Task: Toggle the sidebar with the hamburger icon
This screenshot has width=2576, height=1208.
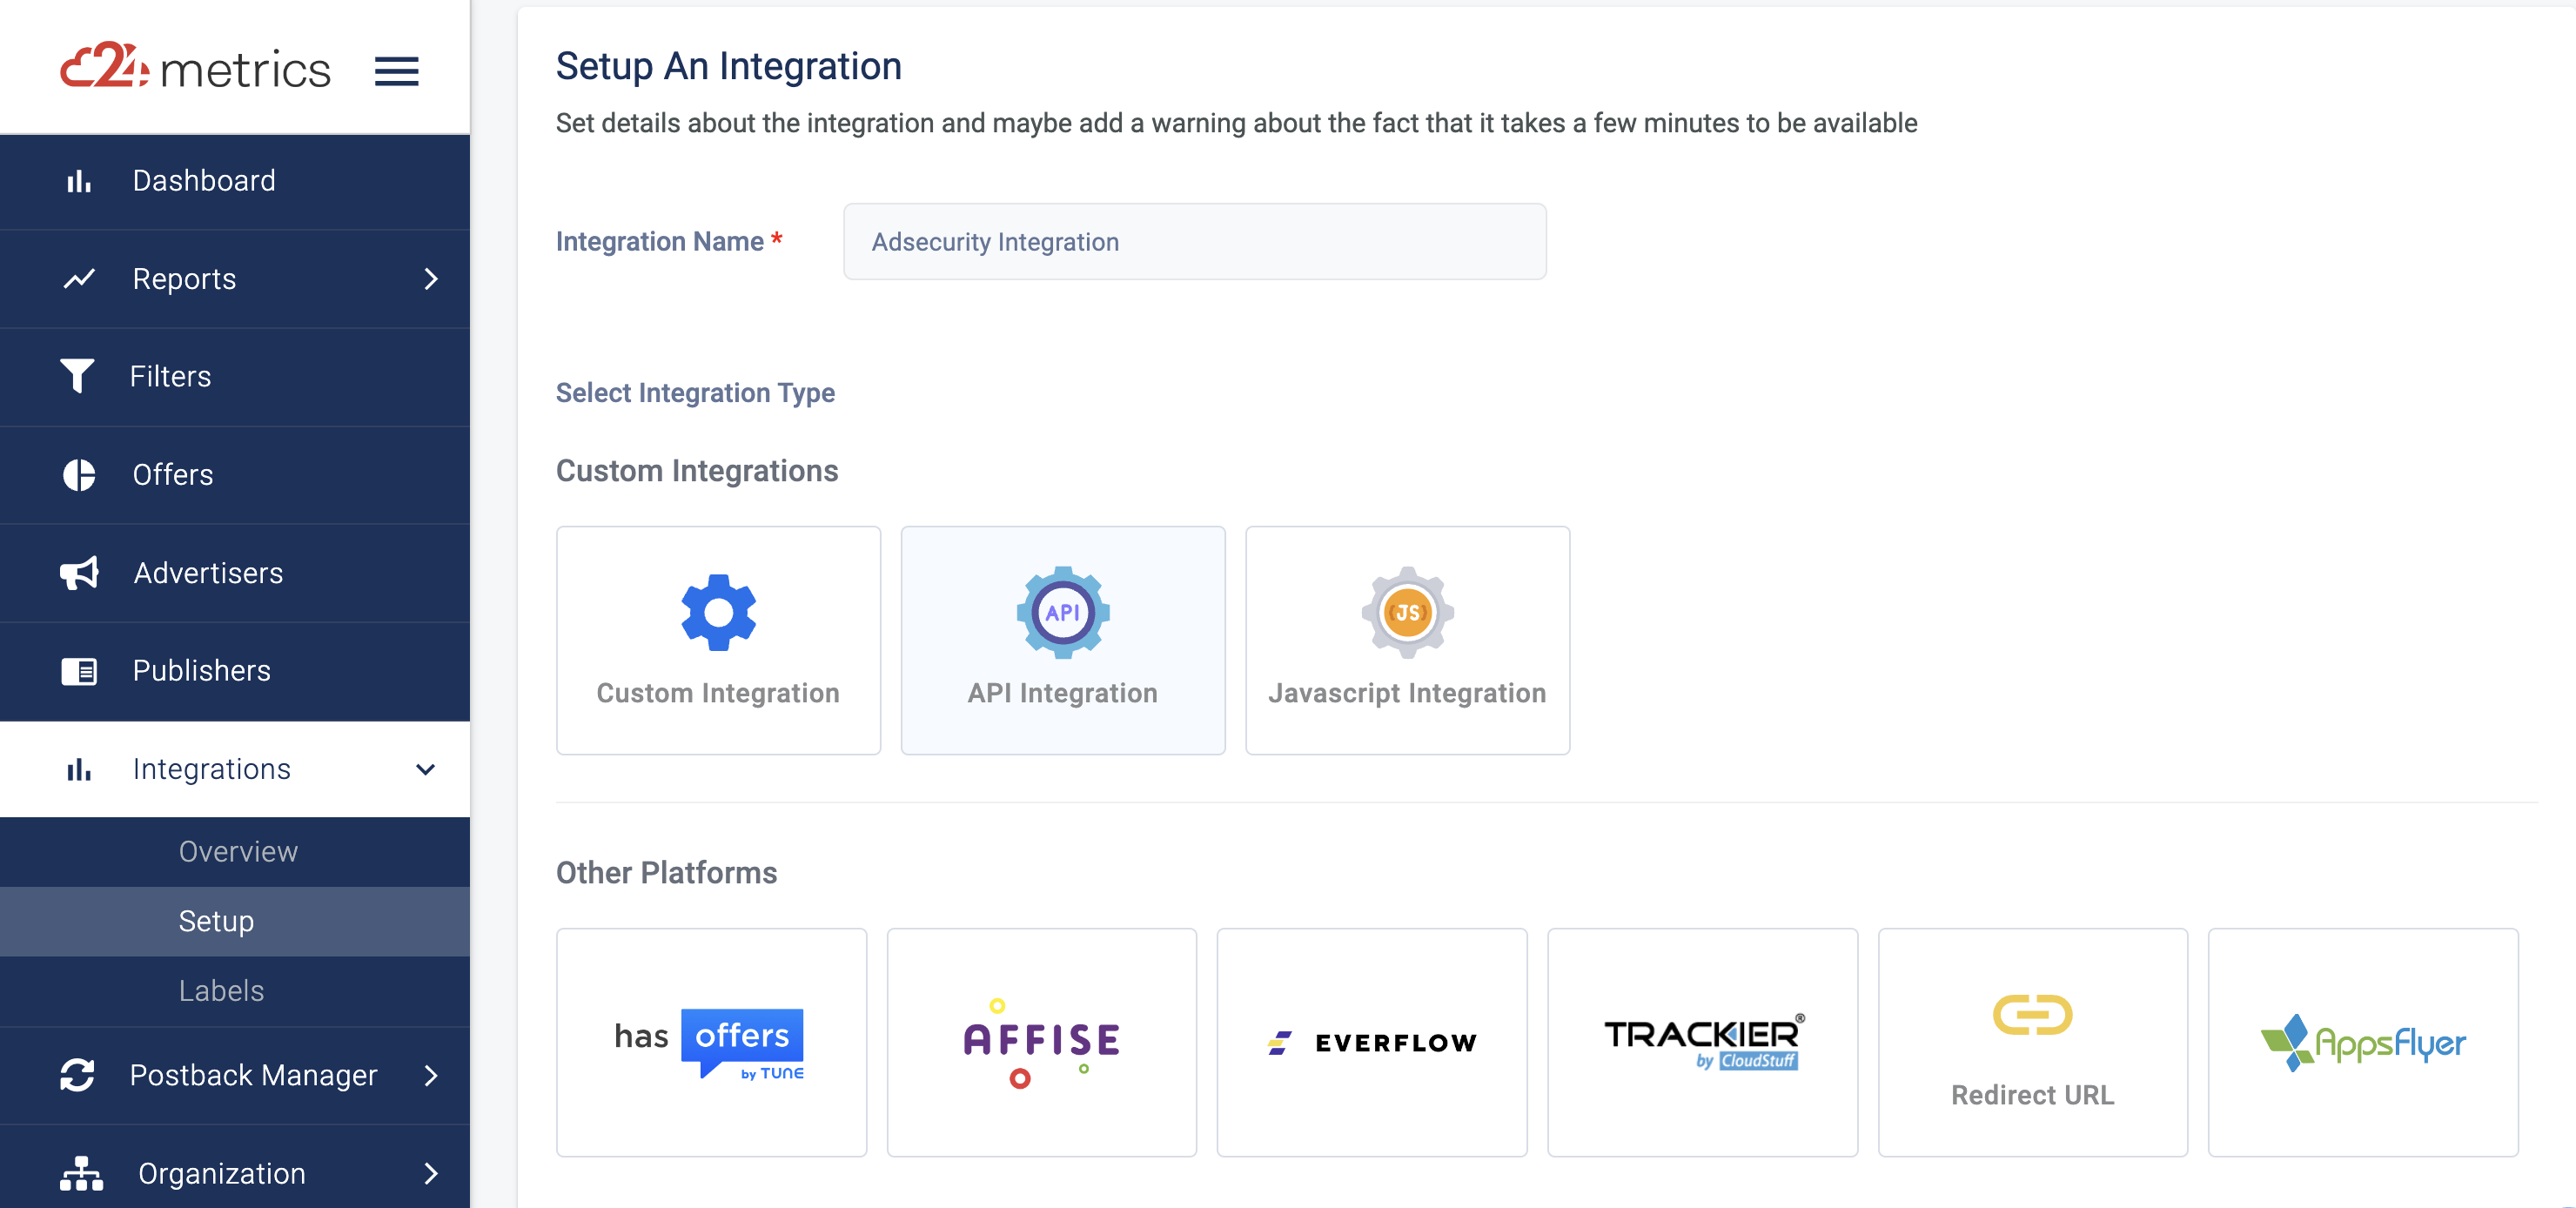Action: (x=397, y=70)
